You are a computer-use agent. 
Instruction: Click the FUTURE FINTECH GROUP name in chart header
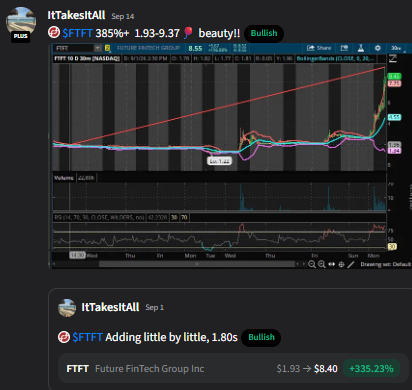pos(148,48)
